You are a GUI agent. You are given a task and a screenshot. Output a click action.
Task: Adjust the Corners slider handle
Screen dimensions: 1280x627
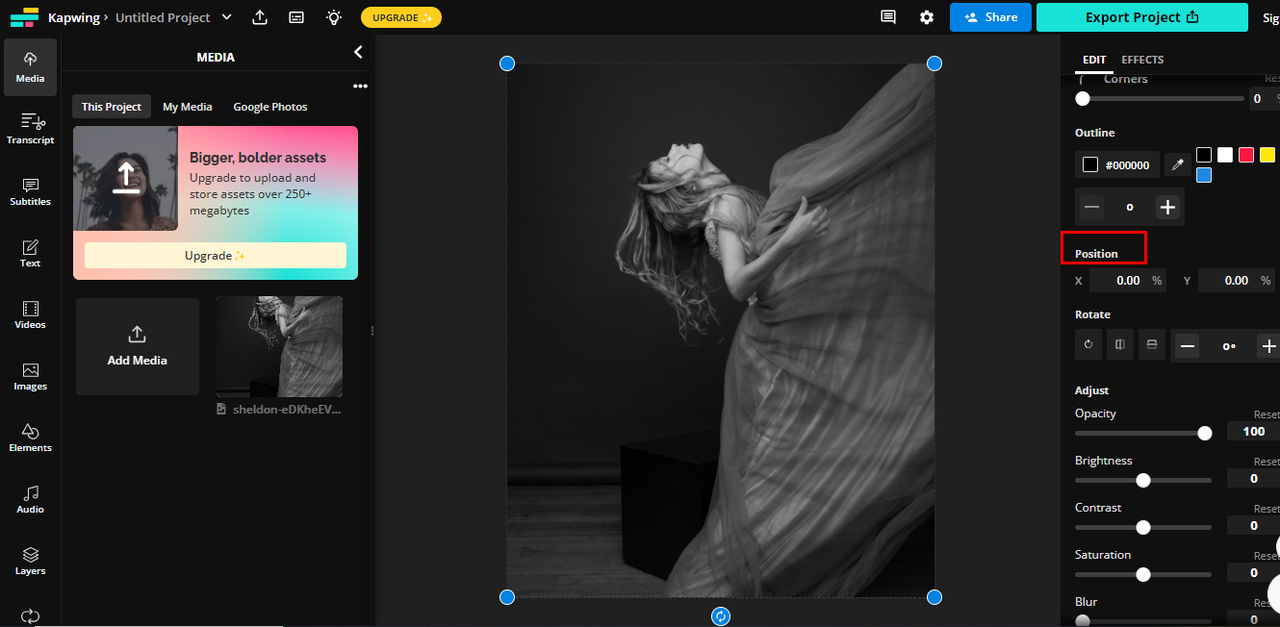[1082, 98]
